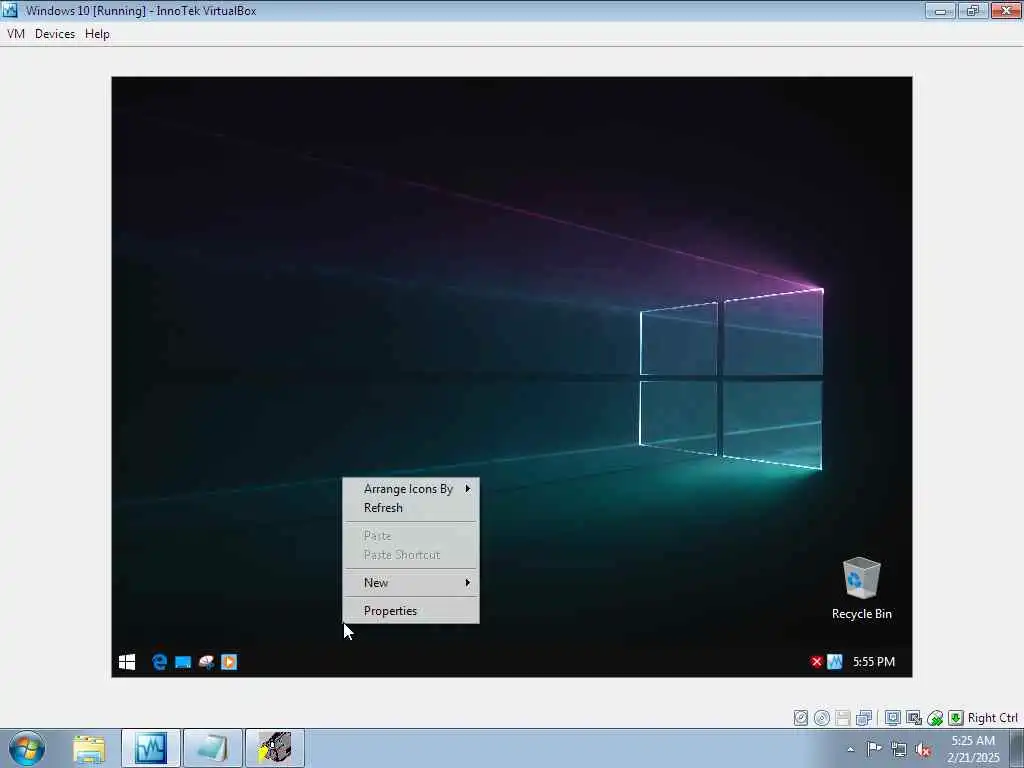Open the blue desktop icon in guest taskbar
The image size is (1024, 768).
point(183,662)
